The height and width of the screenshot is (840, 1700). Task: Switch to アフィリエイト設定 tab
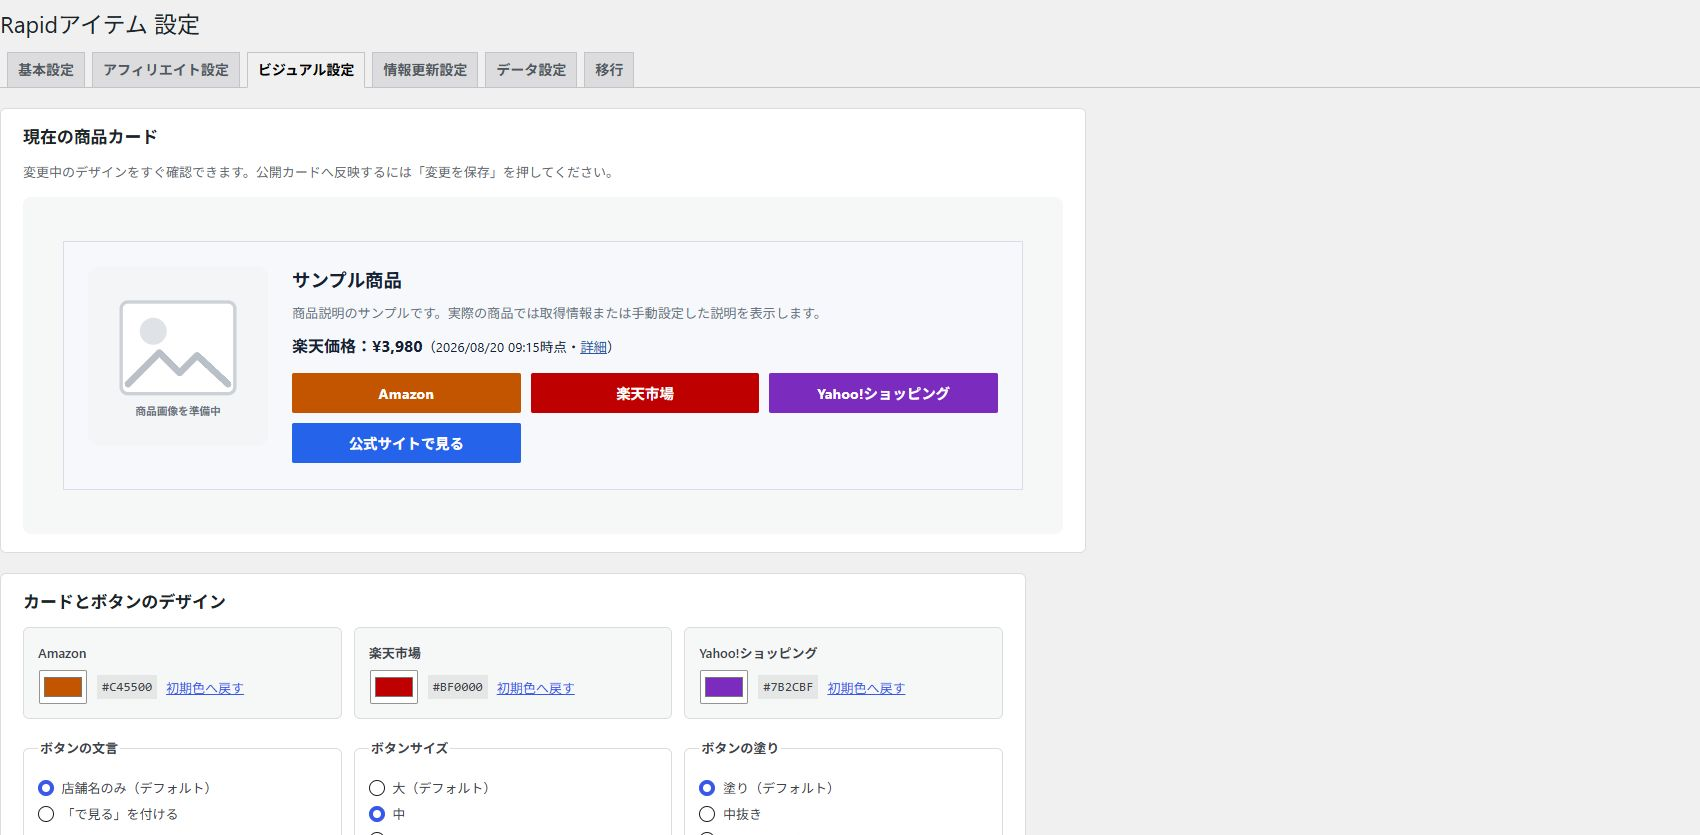166,70
